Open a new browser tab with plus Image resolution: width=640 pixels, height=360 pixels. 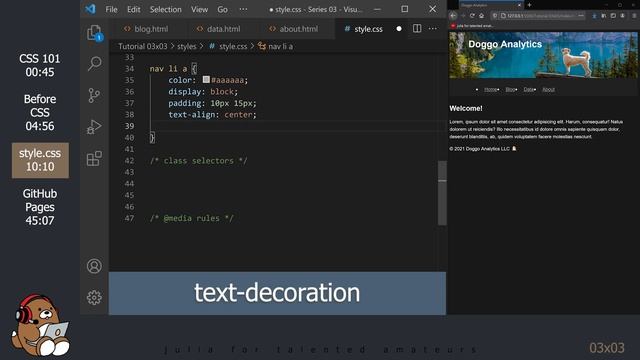[529, 5]
